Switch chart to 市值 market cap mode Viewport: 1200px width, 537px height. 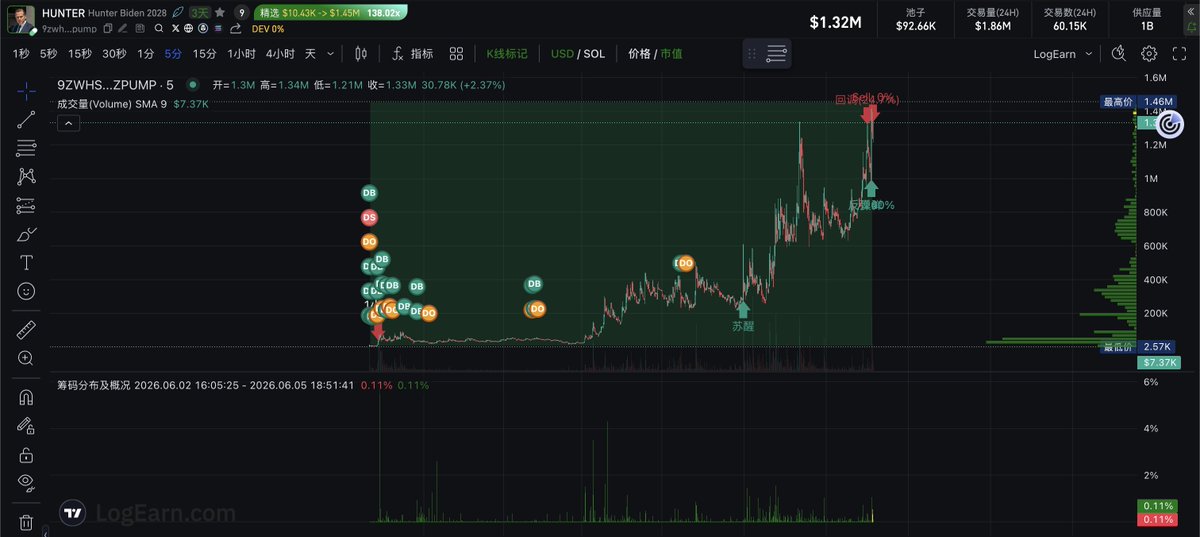point(671,54)
